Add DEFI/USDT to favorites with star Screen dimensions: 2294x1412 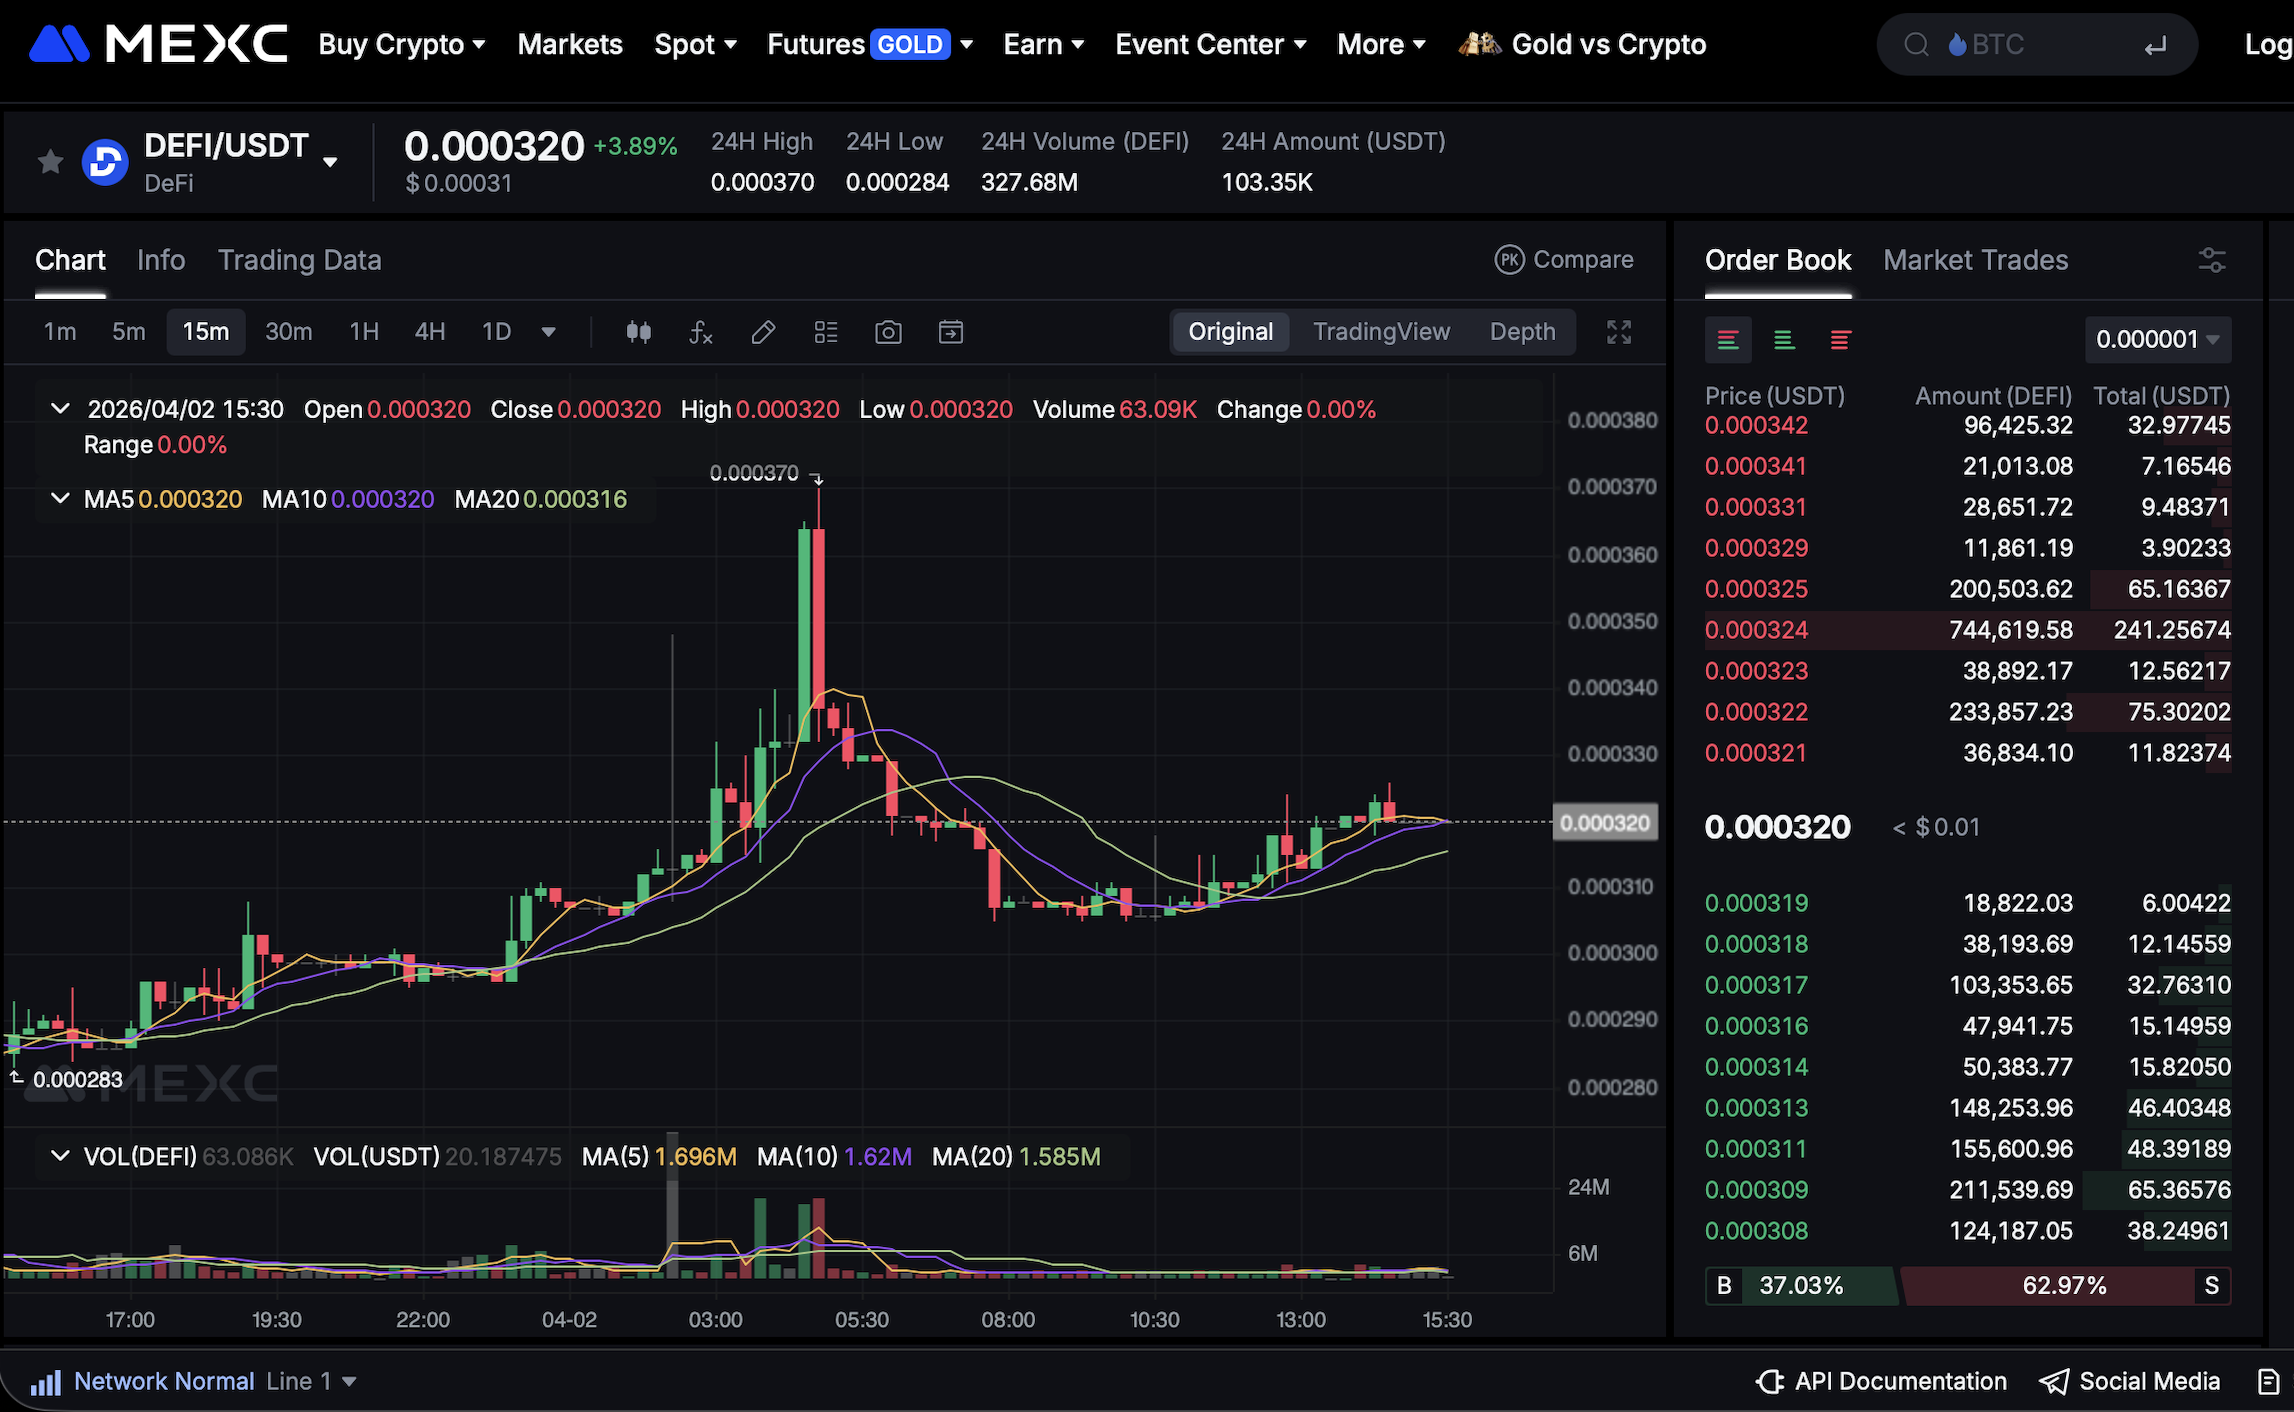point(50,161)
